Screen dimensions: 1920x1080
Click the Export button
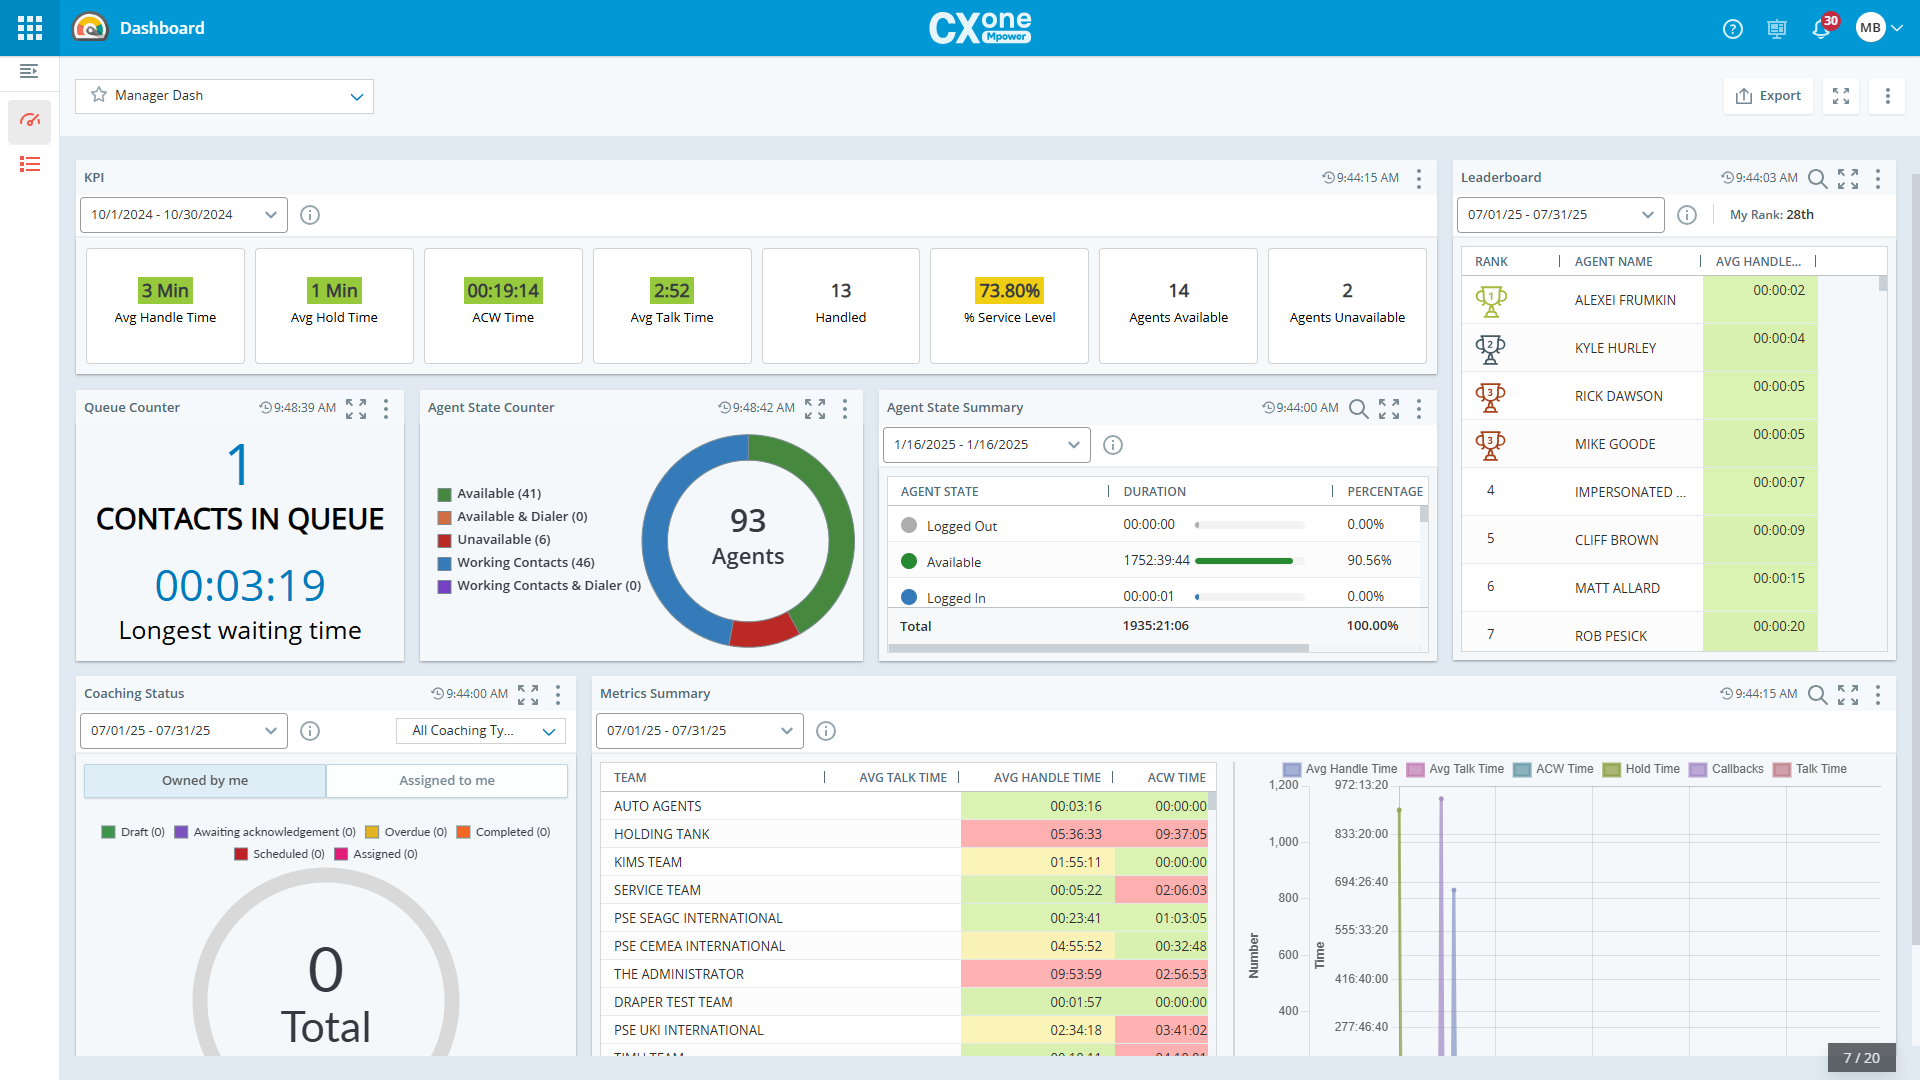pyautogui.click(x=1768, y=95)
